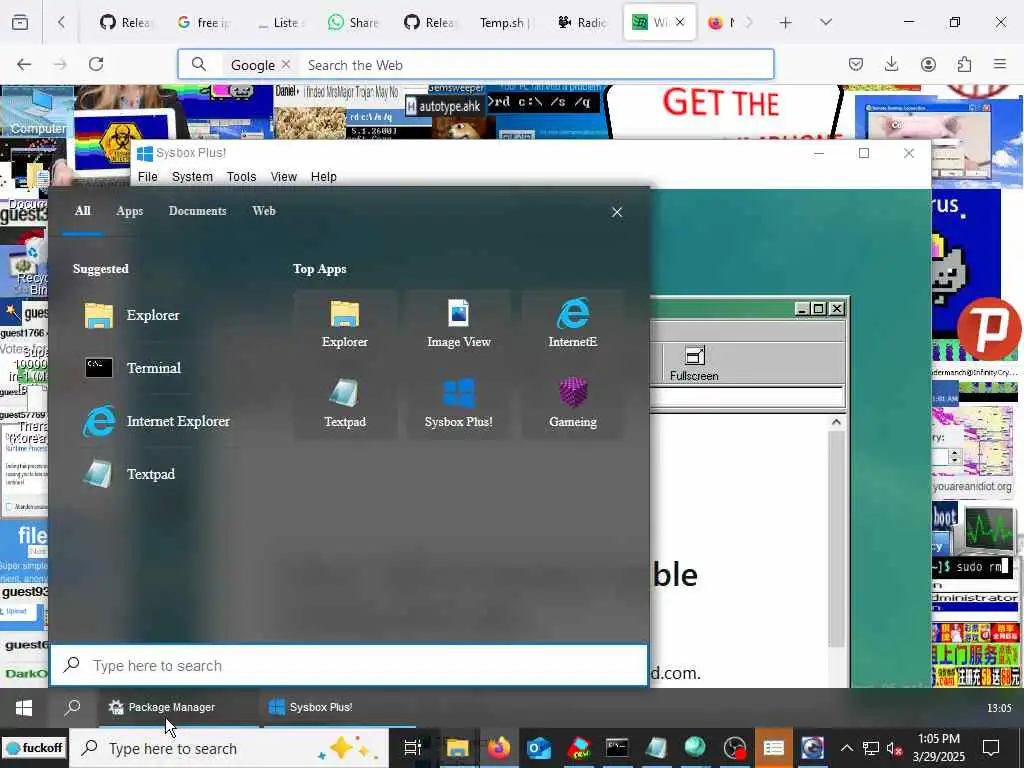
Task: Open Task View on the Windows taskbar
Action: [x=413, y=748]
